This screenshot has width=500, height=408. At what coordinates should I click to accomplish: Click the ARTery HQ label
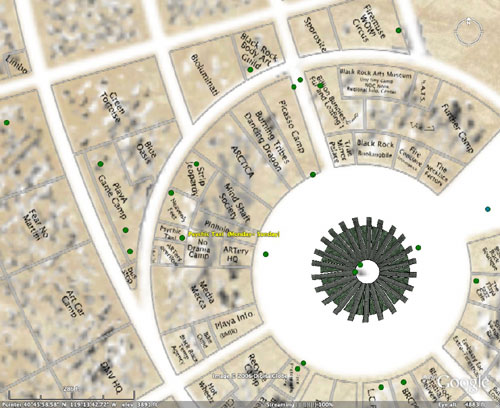tap(236, 254)
